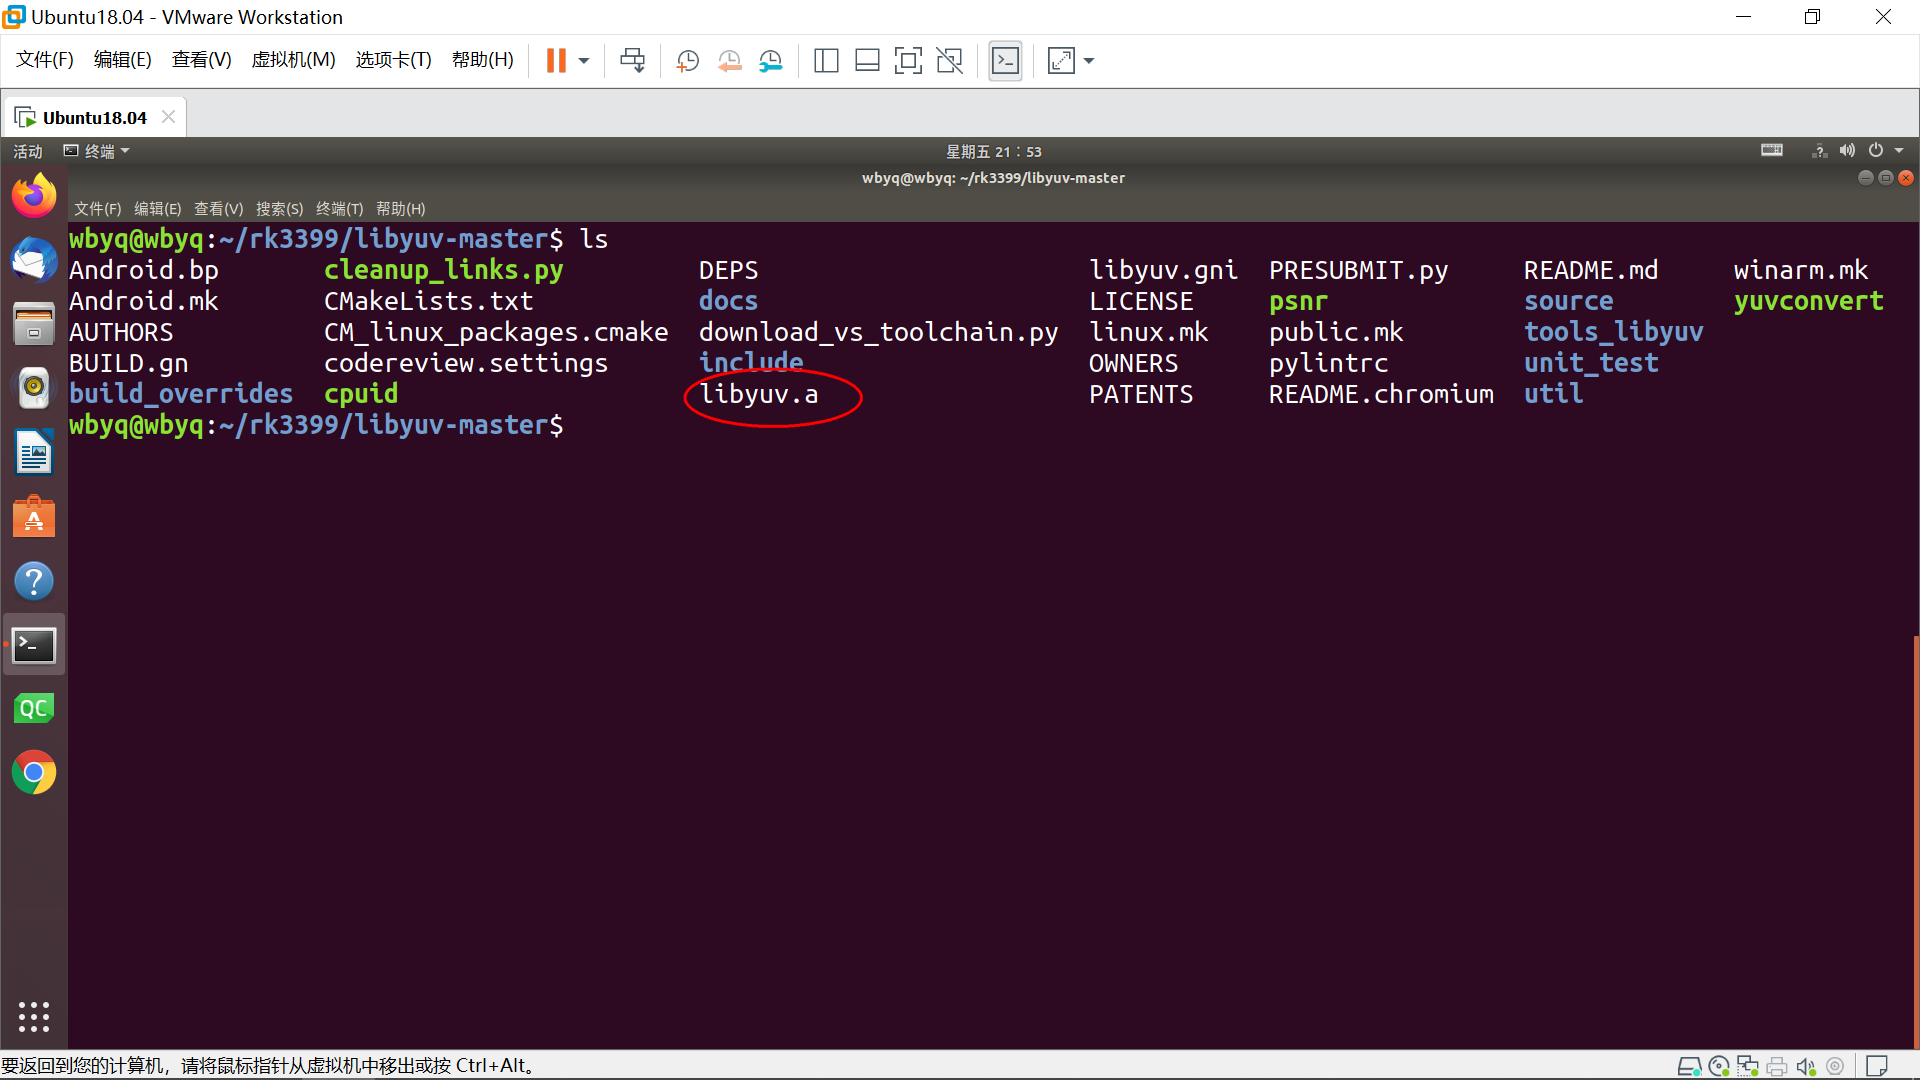The width and height of the screenshot is (1920, 1080).
Task: Open the fit guest display dropdown
Action: click(x=1088, y=60)
